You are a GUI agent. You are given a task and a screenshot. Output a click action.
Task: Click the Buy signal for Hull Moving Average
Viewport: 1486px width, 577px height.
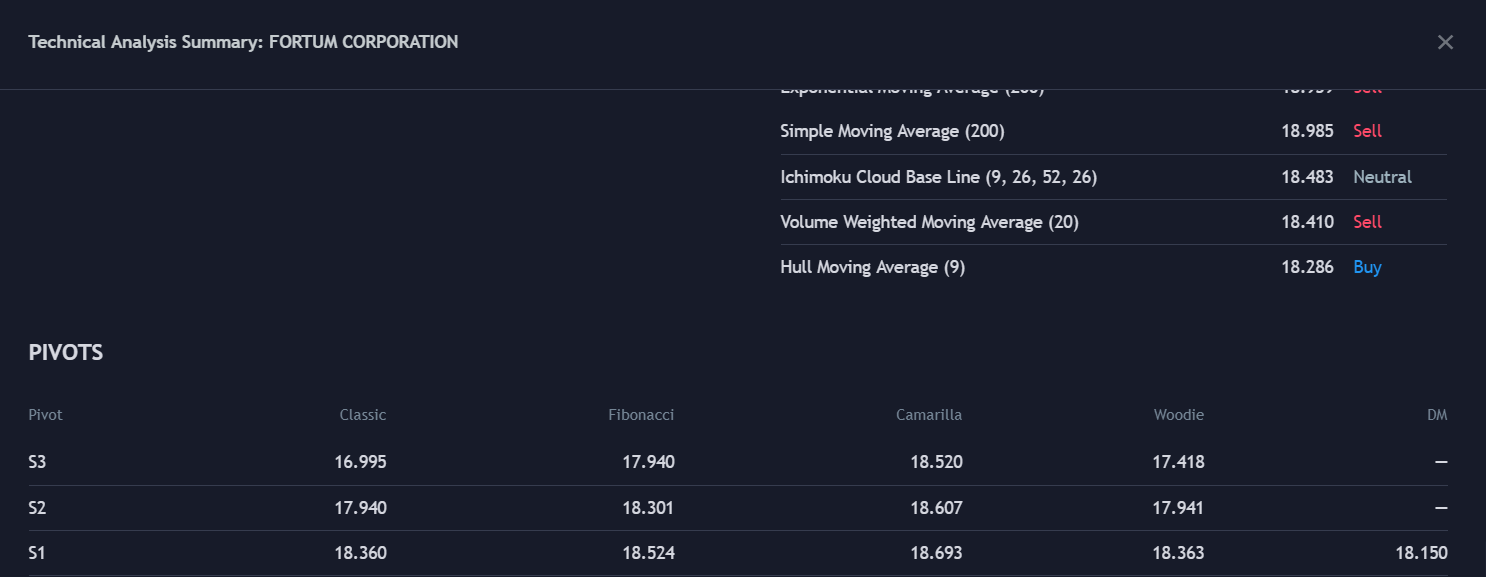1367,267
